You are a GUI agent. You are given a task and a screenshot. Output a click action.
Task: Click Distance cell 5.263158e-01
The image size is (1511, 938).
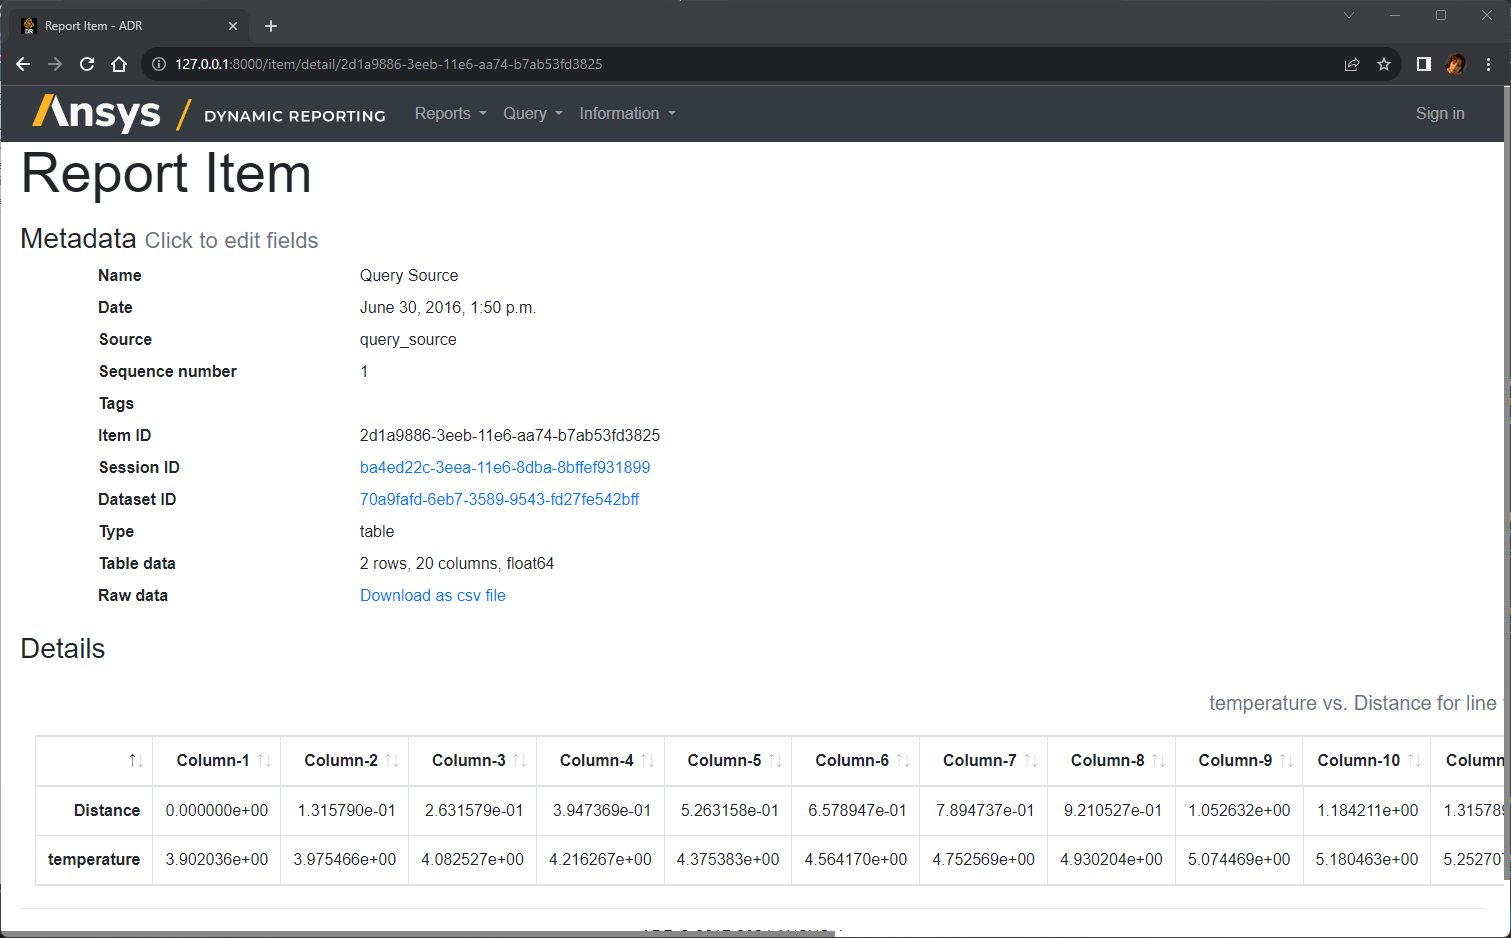click(x=730, y=810)
